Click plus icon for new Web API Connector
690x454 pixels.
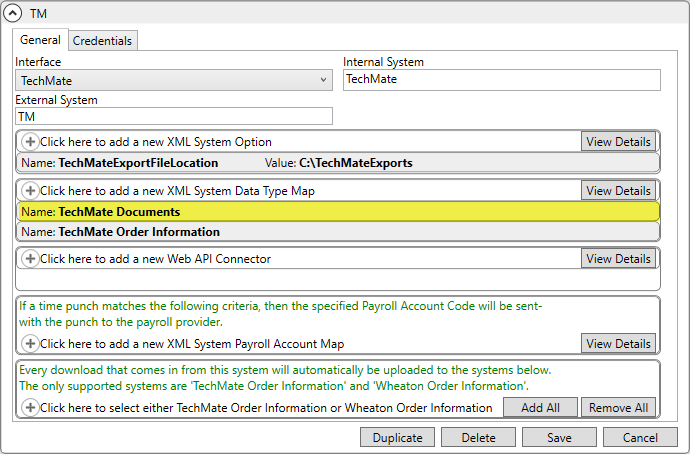coord(30,259)
